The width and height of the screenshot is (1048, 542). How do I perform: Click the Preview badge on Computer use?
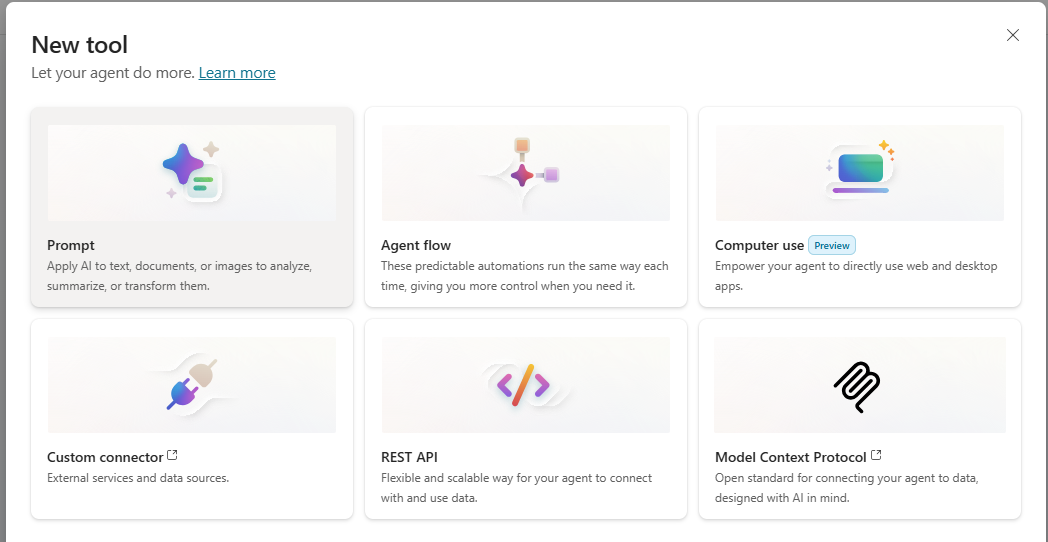(832, 245)
